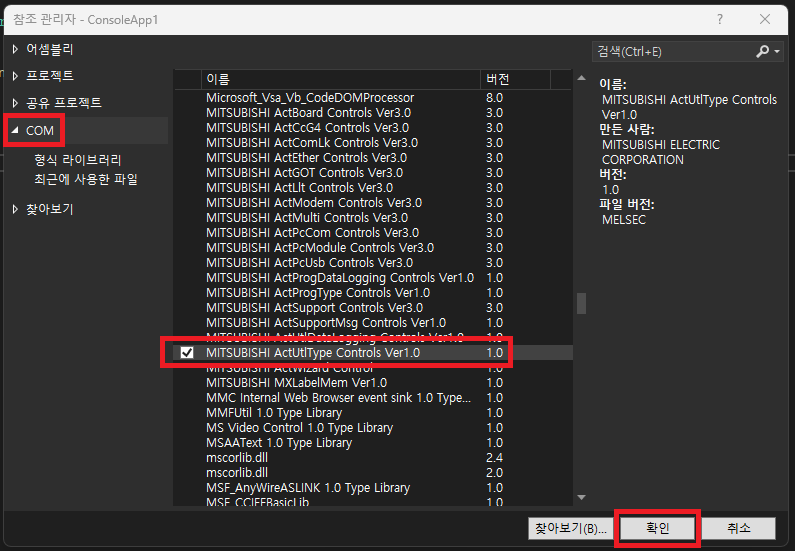
Task: Select MITSUBISHI ActProgDataLogging Controls Ver1.0
Action: 373,277
